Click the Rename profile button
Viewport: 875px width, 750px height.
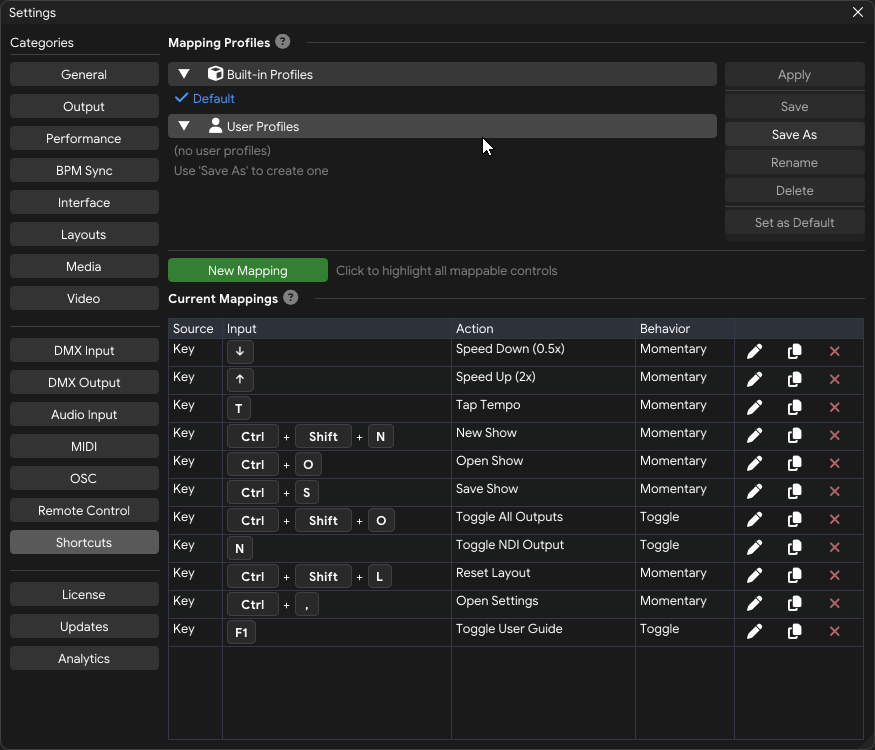[794, 162]
